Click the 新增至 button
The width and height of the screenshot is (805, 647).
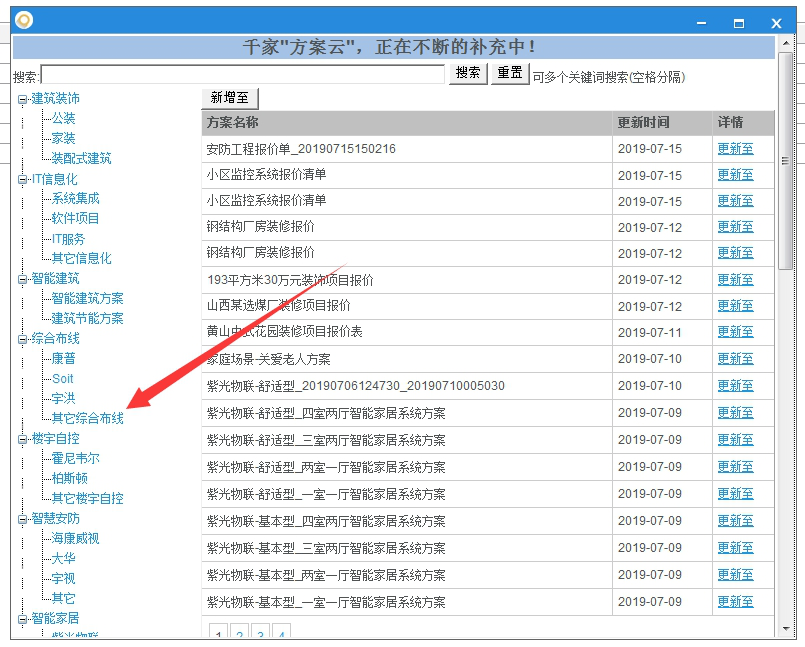click(x=230, y=98)
